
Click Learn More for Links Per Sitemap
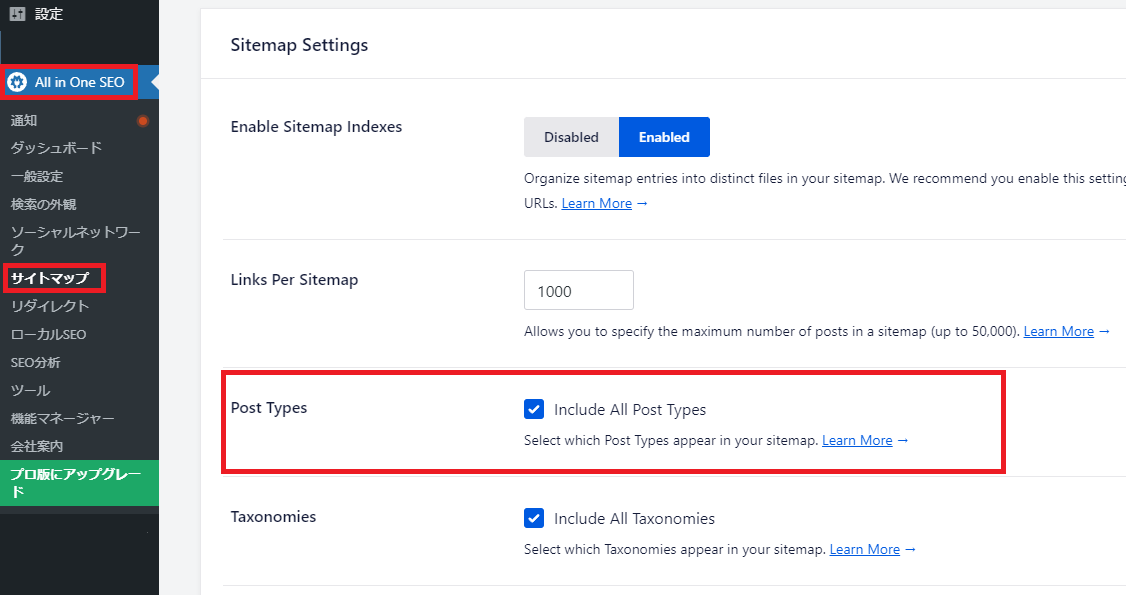tap(1058, 331)
